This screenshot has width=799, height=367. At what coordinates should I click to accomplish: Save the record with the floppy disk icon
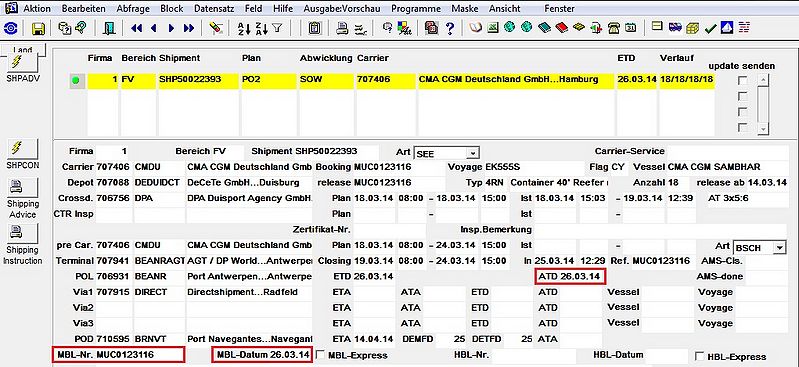click(38, 29)
